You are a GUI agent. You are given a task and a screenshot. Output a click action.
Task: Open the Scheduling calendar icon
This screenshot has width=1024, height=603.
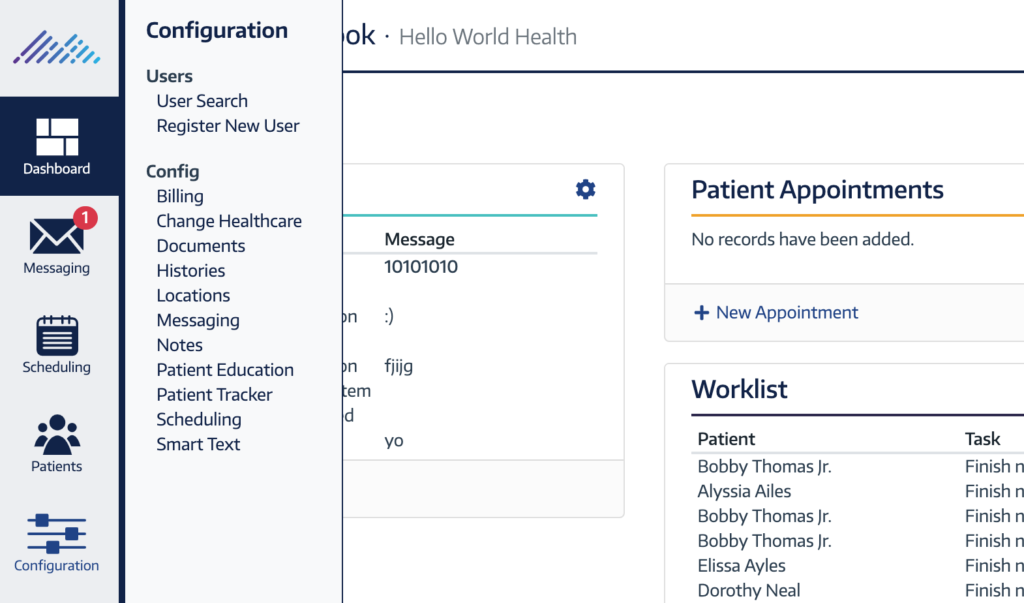coord(57,336)
